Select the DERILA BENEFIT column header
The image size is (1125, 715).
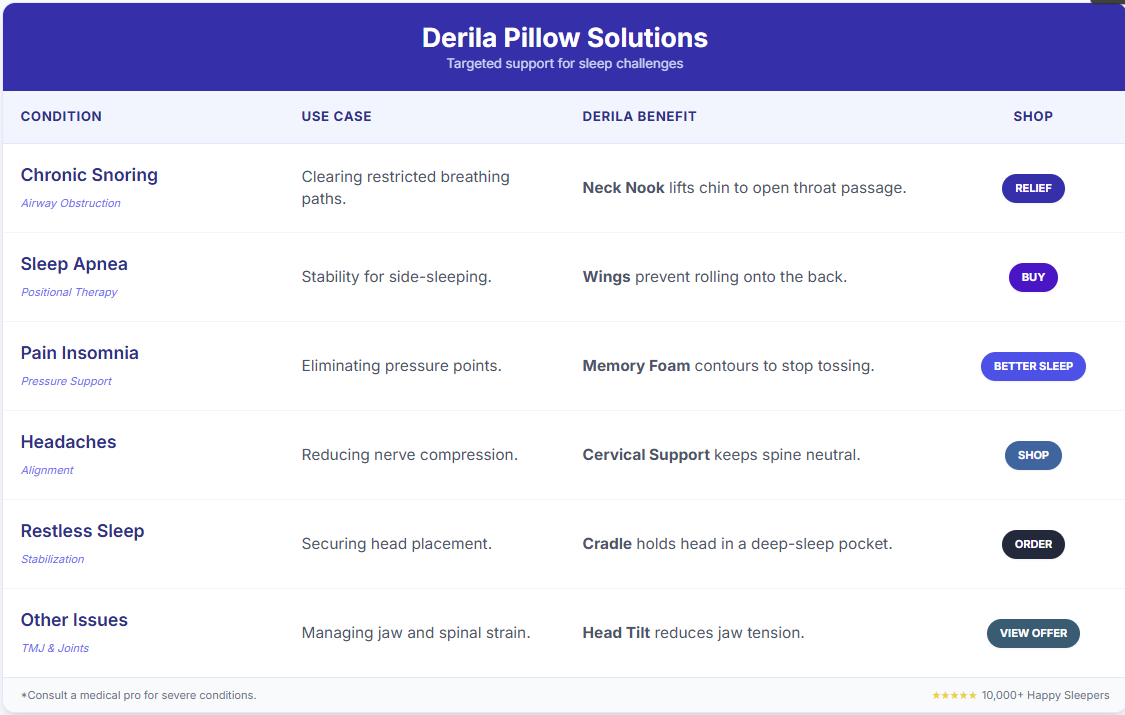(x=639, y=116)
